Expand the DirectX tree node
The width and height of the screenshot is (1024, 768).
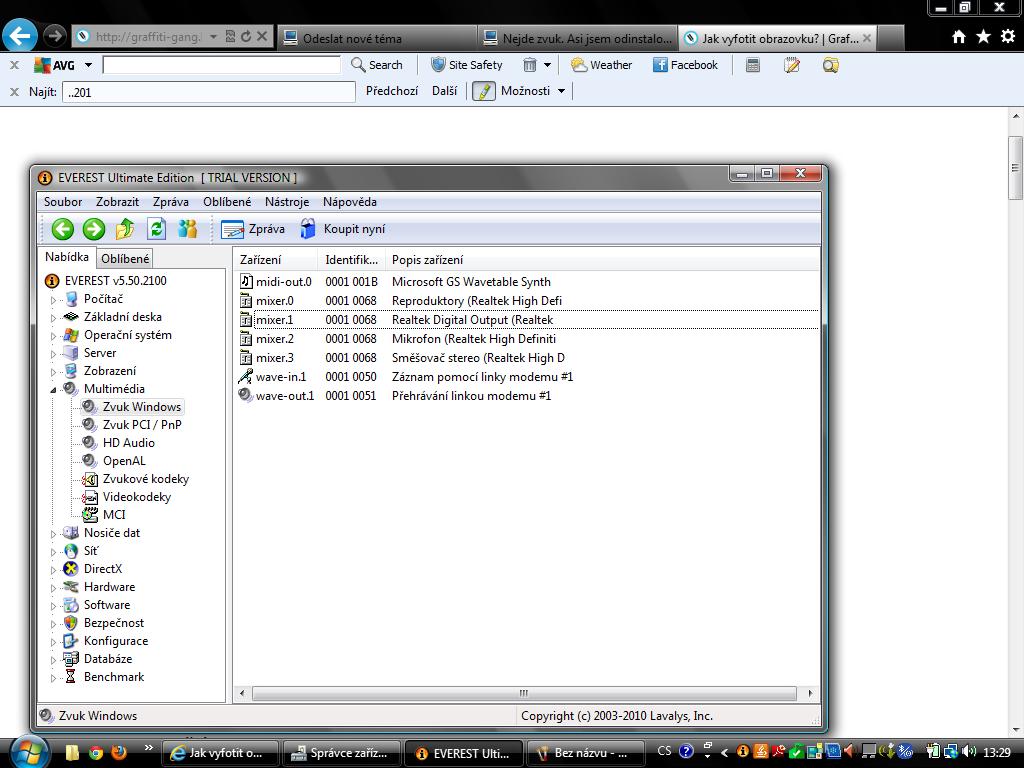click(54, 570)
